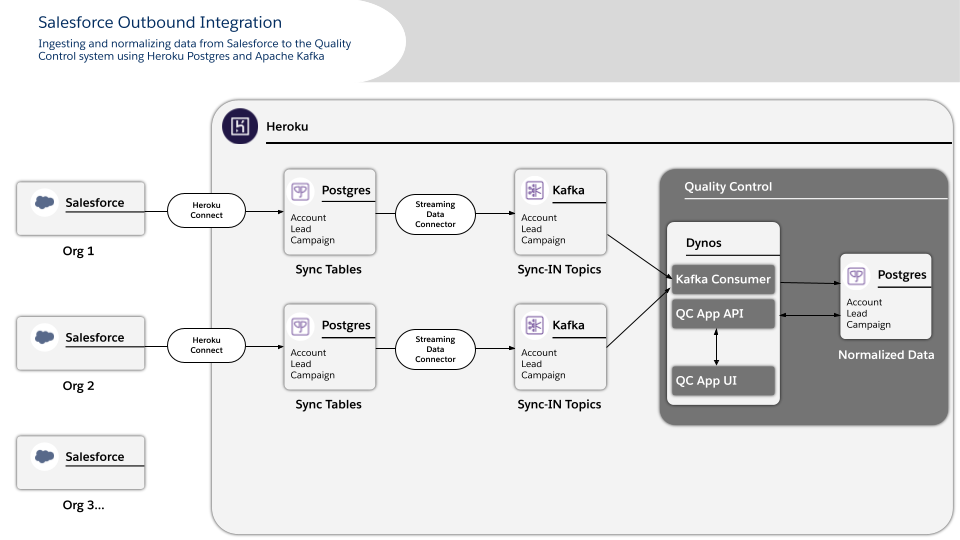Screen dimensions: 960x540
Task: Click the Heroku logo icon
Action: coord(240,126)
